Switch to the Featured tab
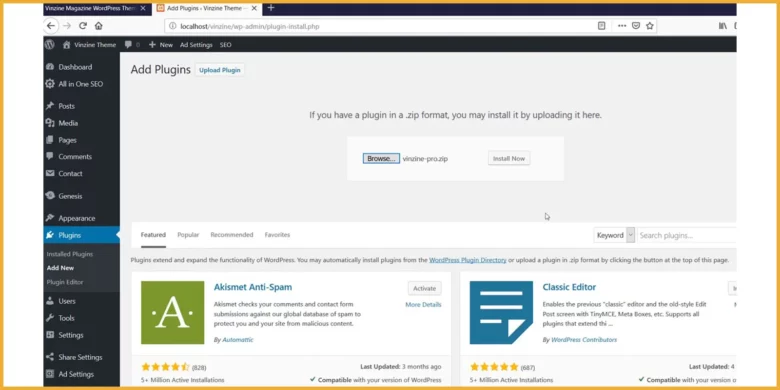The image size is (780, 390). (153, 235)
